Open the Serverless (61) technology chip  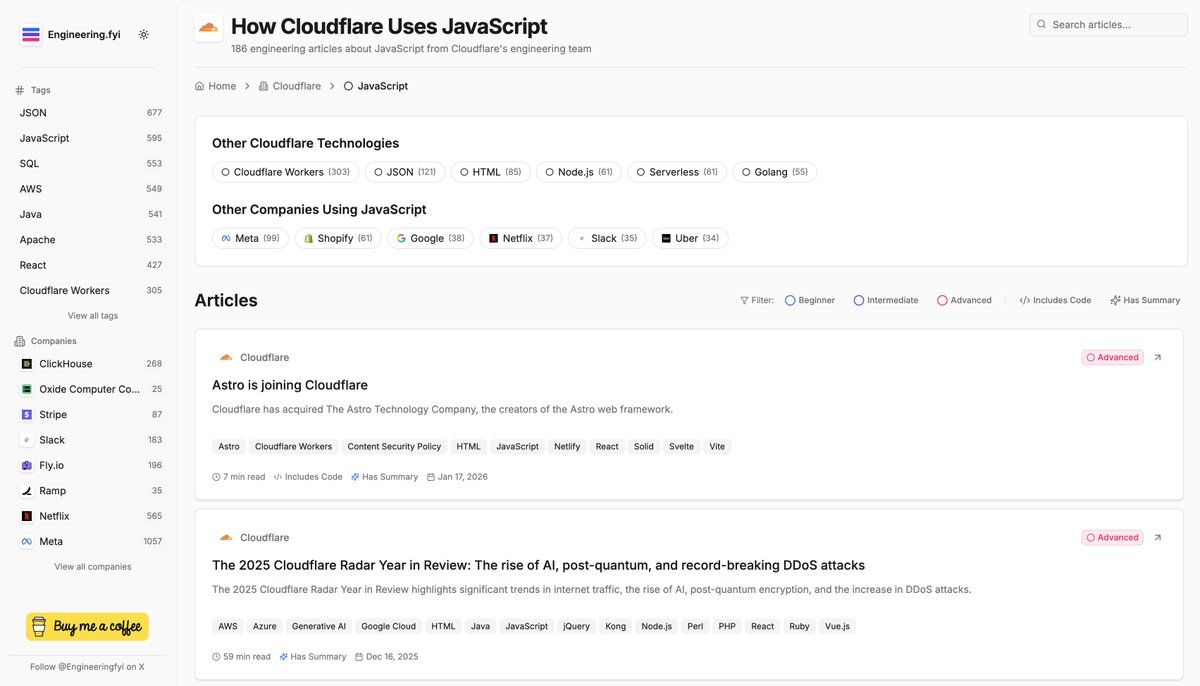(x=677, y=172)
